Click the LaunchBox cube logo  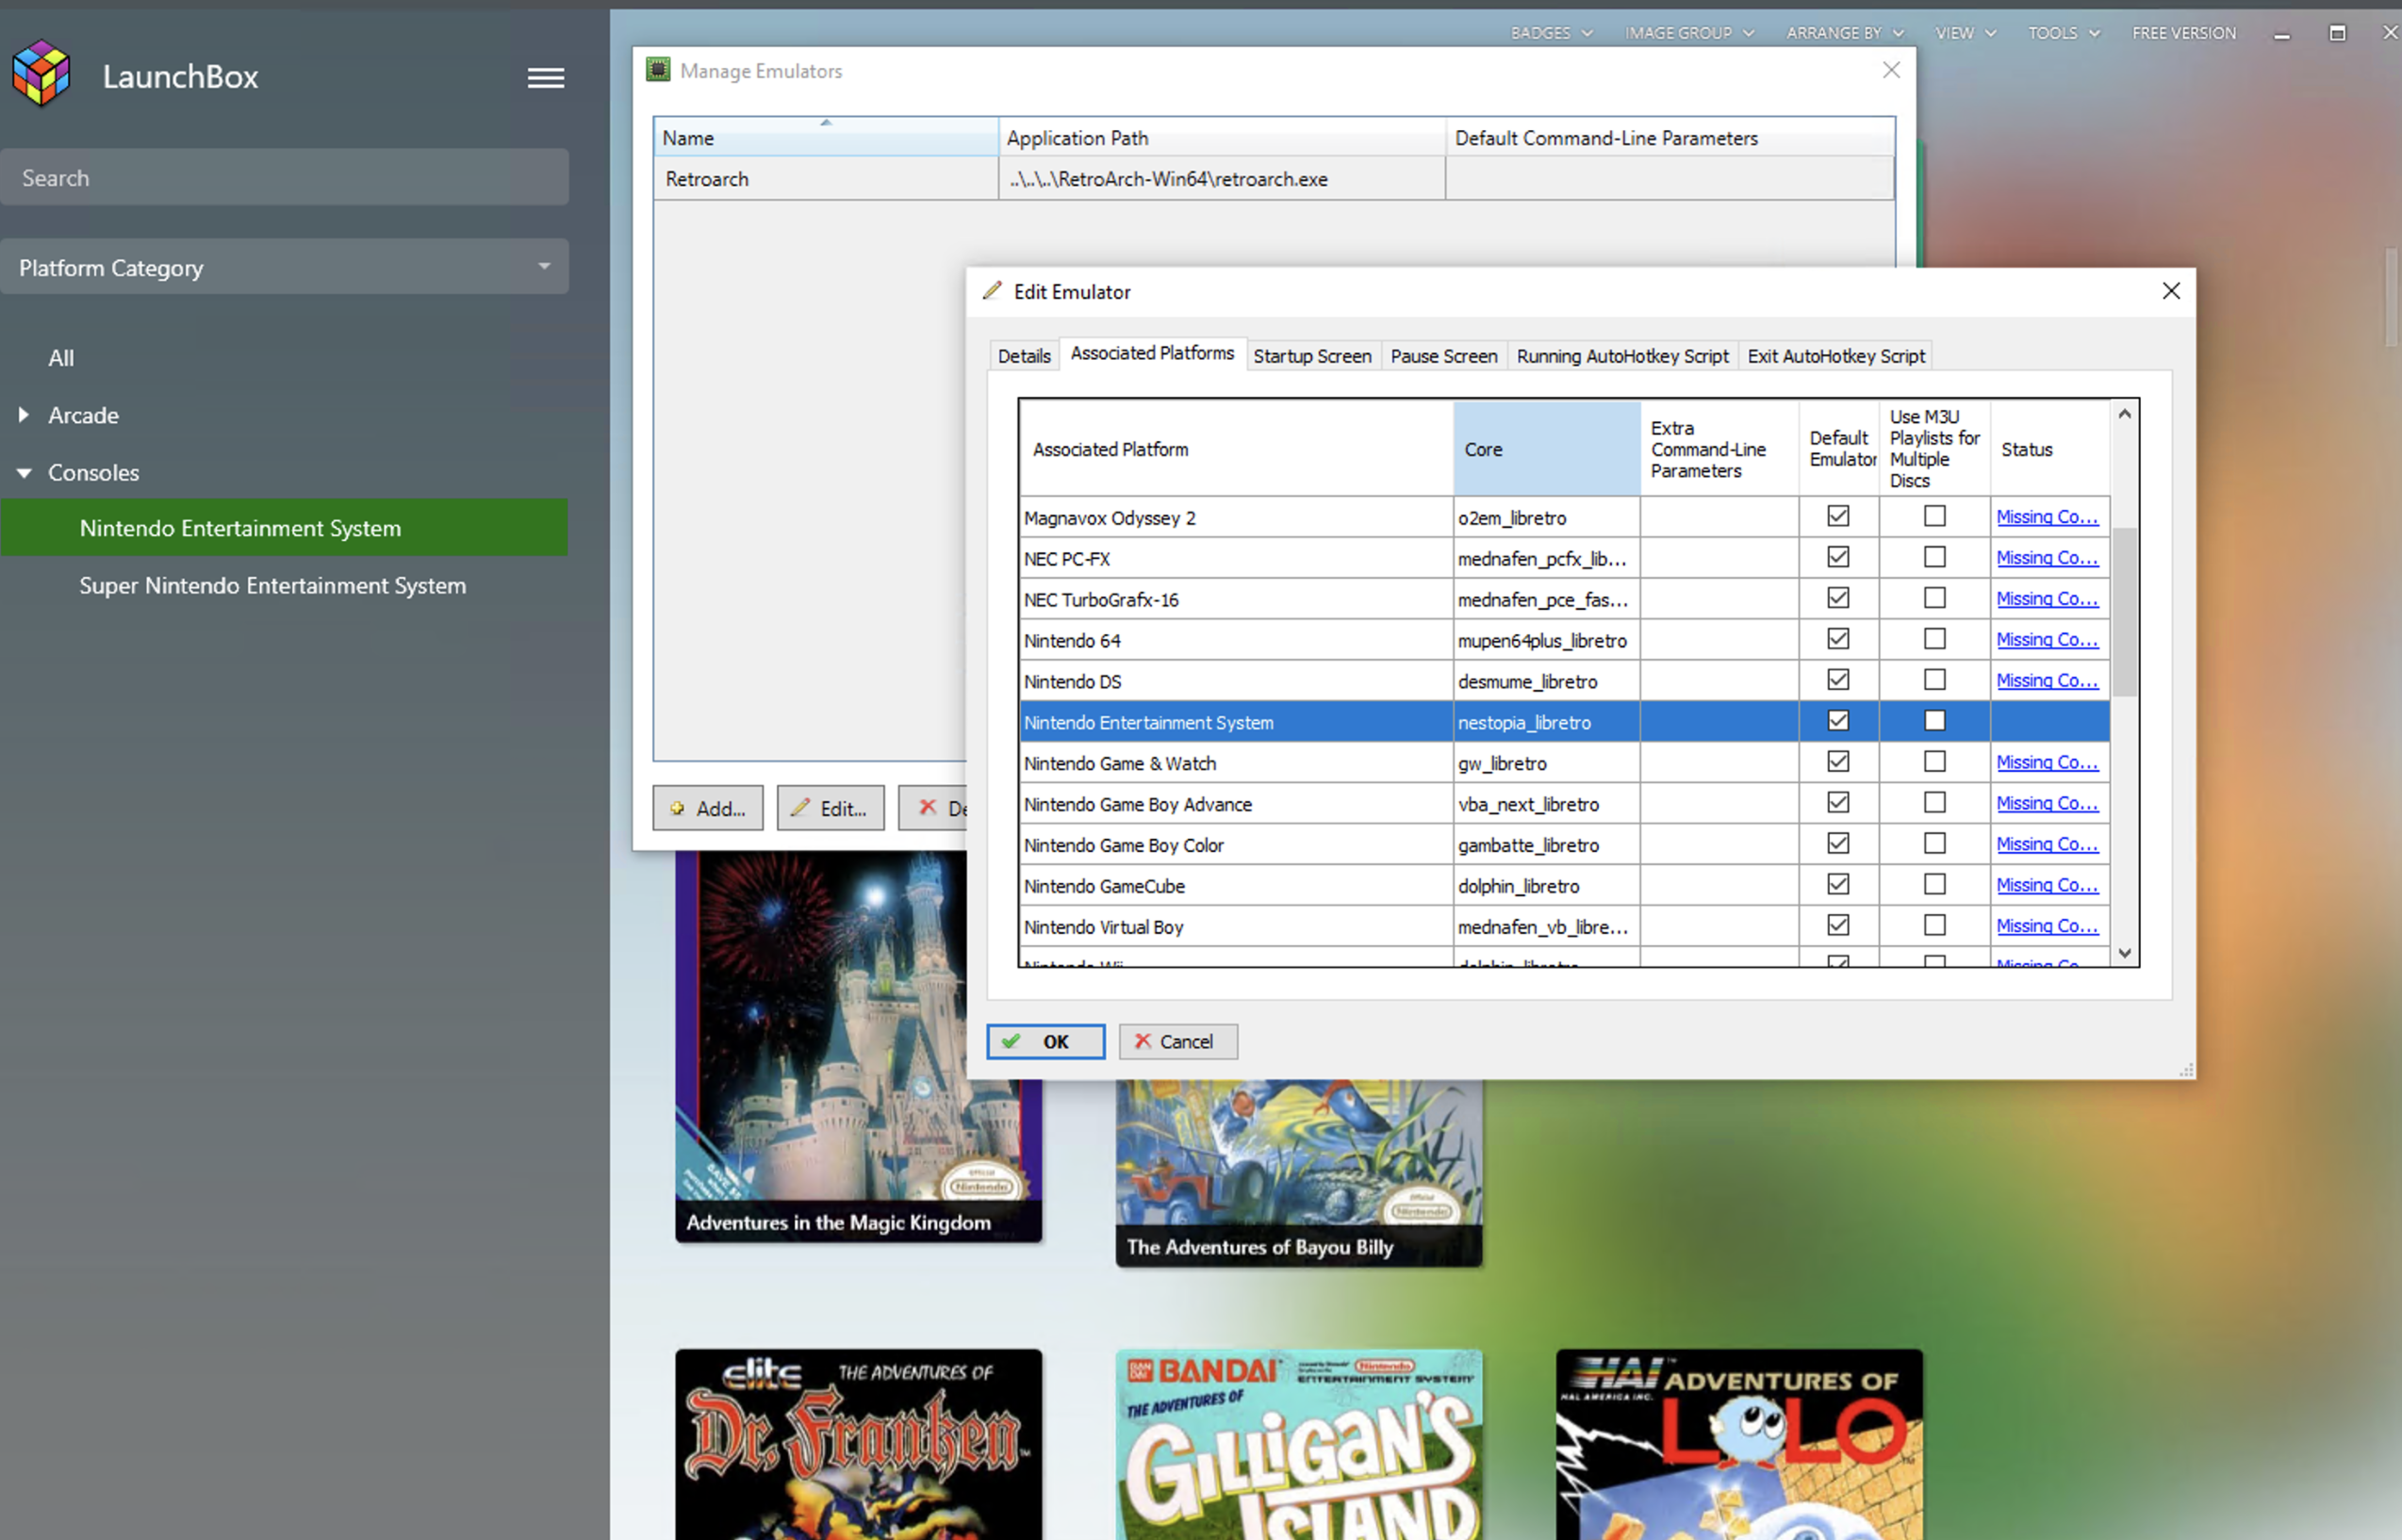coord(41,73)
